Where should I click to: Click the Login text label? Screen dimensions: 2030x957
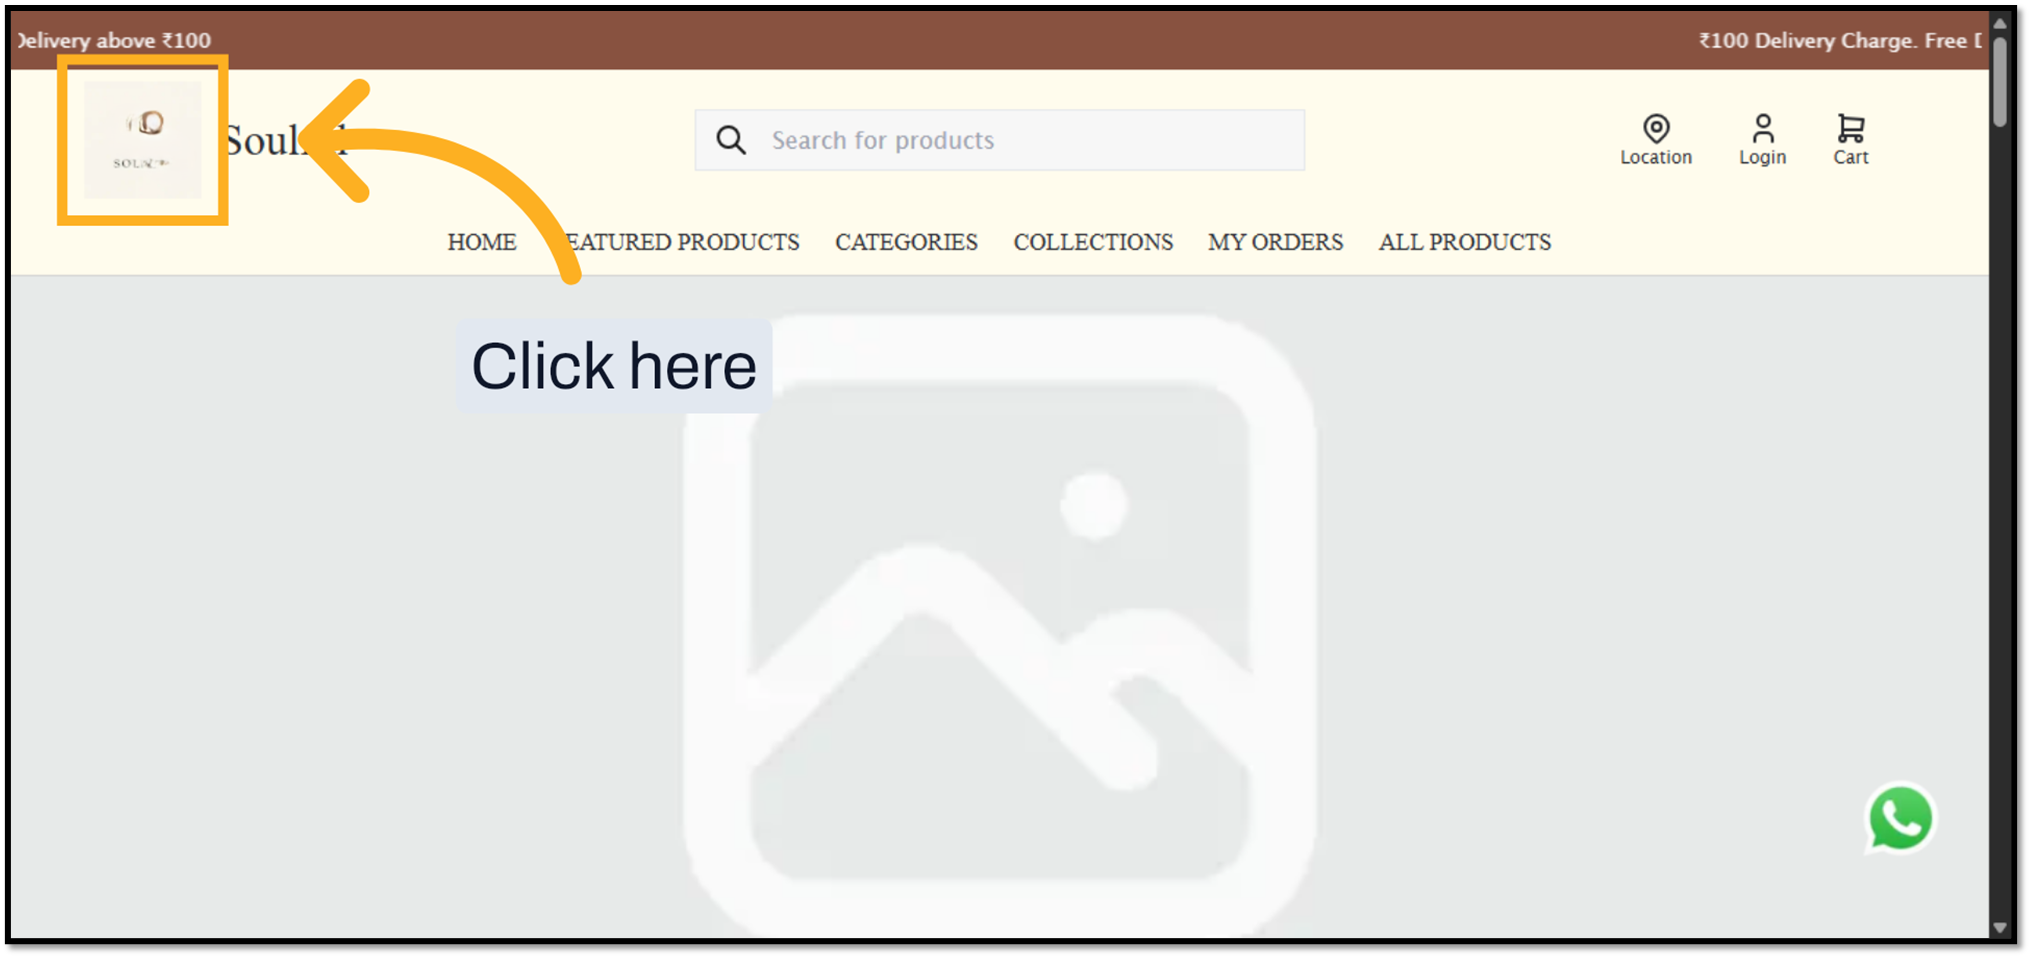click(x=1762, y=157)
